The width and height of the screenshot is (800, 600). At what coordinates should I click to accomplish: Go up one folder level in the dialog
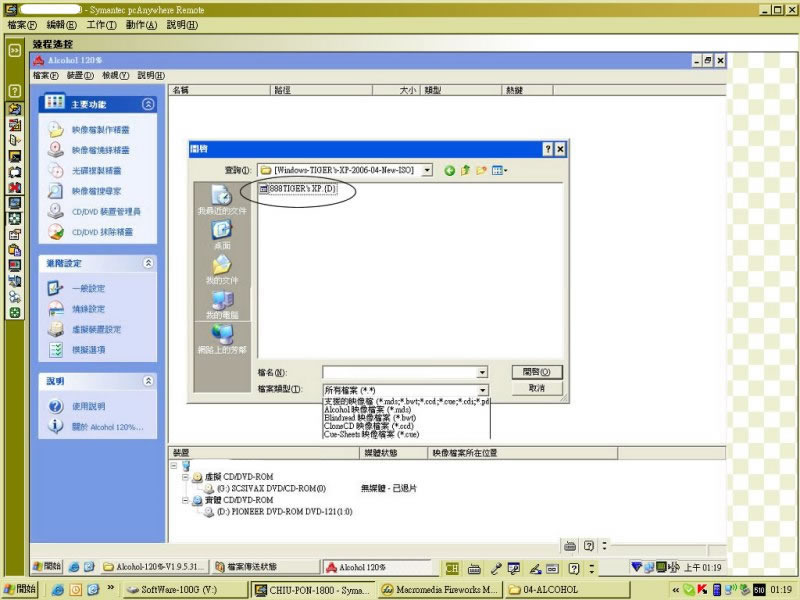[465, 170]
